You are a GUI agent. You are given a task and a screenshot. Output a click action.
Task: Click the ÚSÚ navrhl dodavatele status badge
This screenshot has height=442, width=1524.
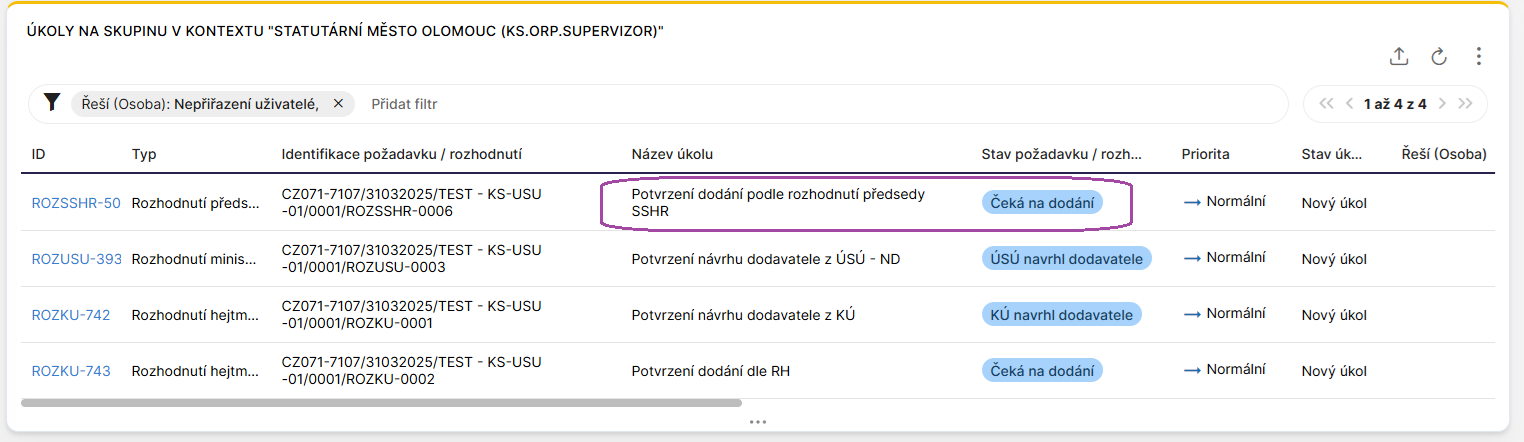pos(1066,259)
